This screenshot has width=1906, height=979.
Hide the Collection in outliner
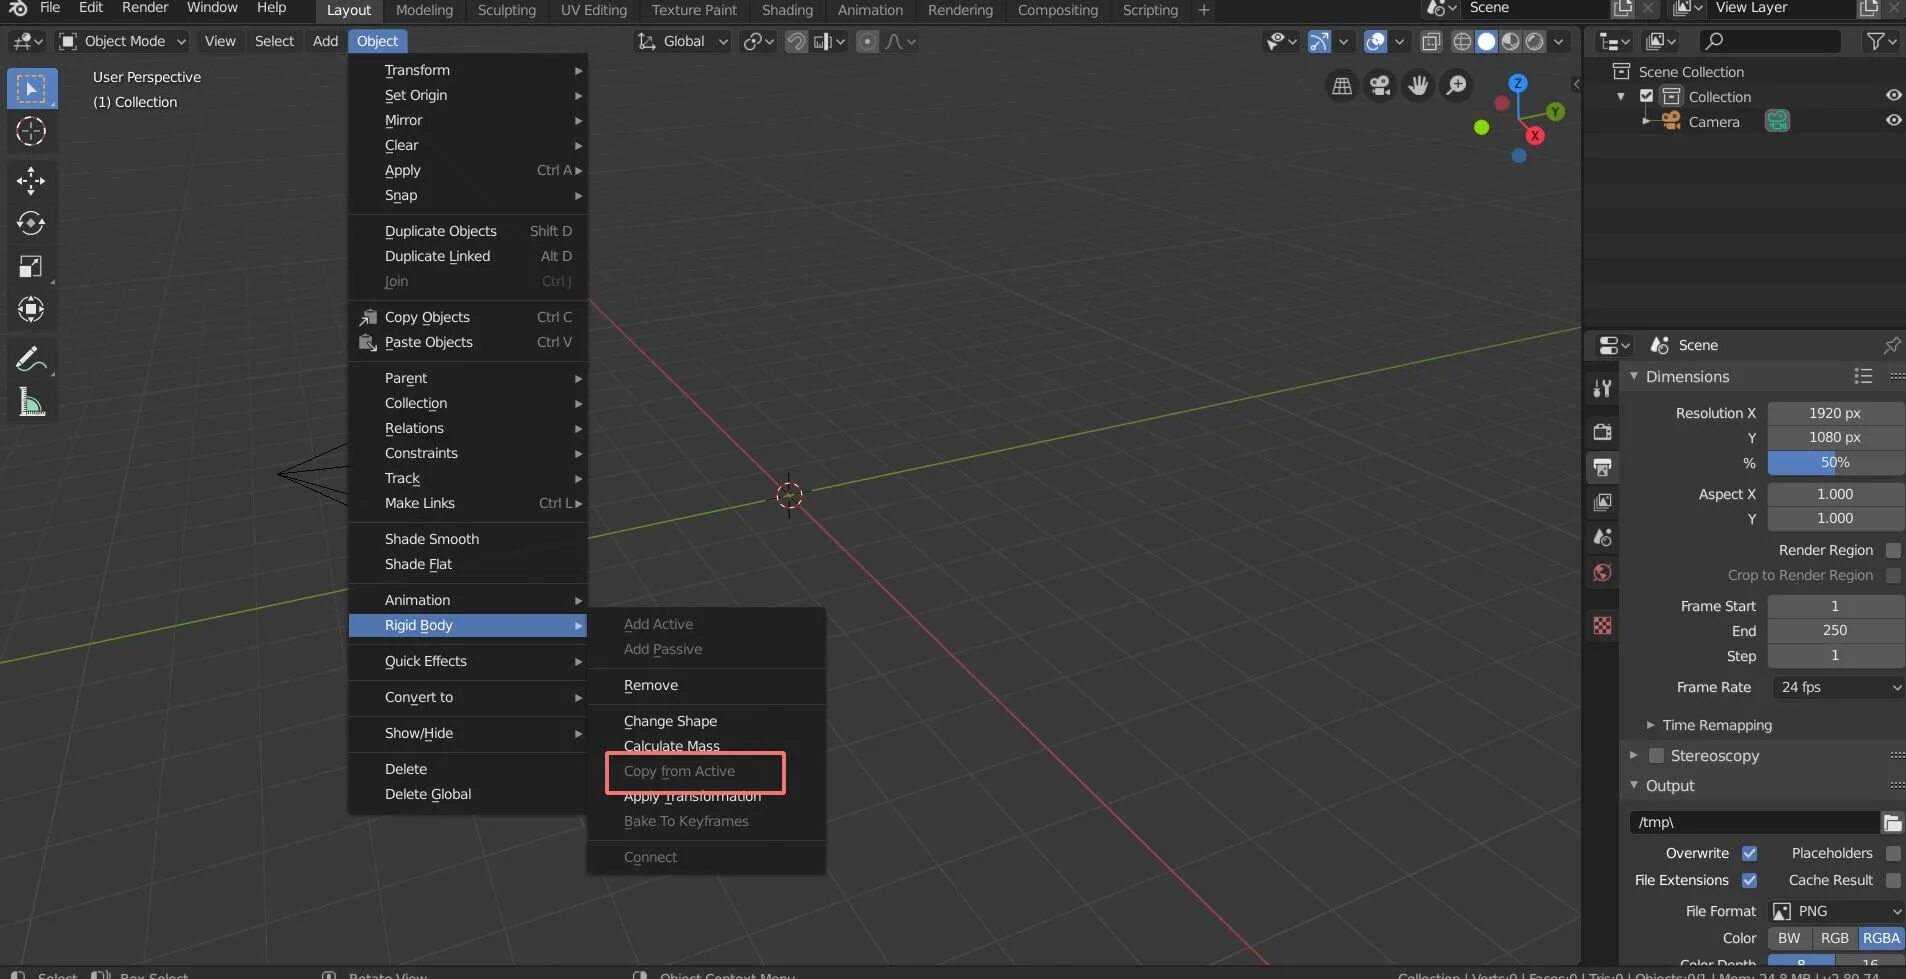click(1893, 96)
